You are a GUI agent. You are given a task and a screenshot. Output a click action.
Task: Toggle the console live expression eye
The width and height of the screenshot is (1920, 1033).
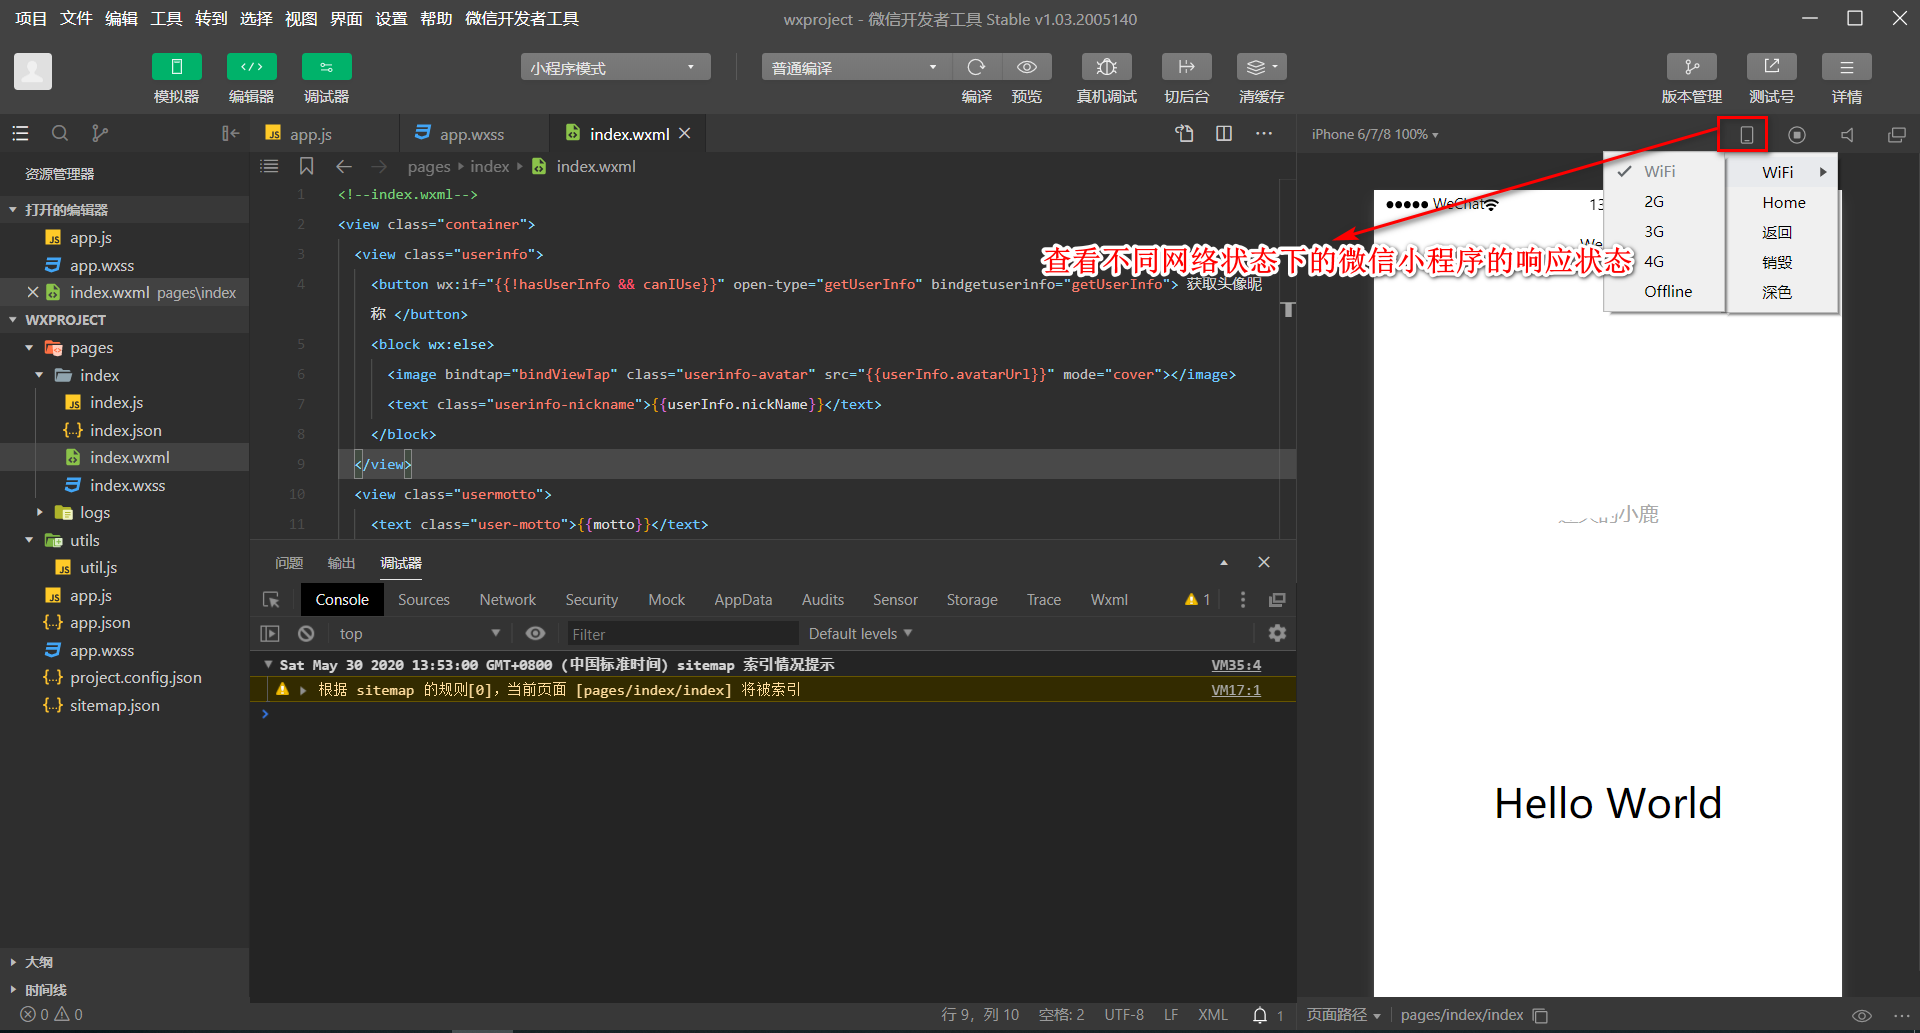pyautogui.click(x=535, y=633)
